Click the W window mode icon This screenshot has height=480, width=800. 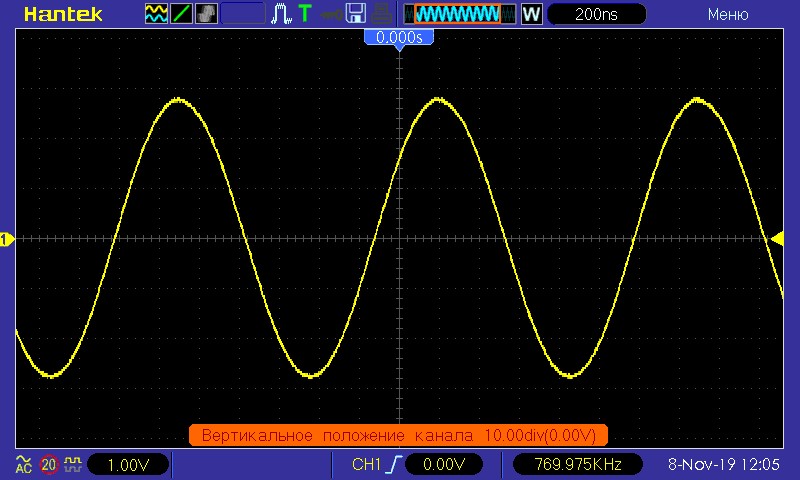click(x=531, y=14)
